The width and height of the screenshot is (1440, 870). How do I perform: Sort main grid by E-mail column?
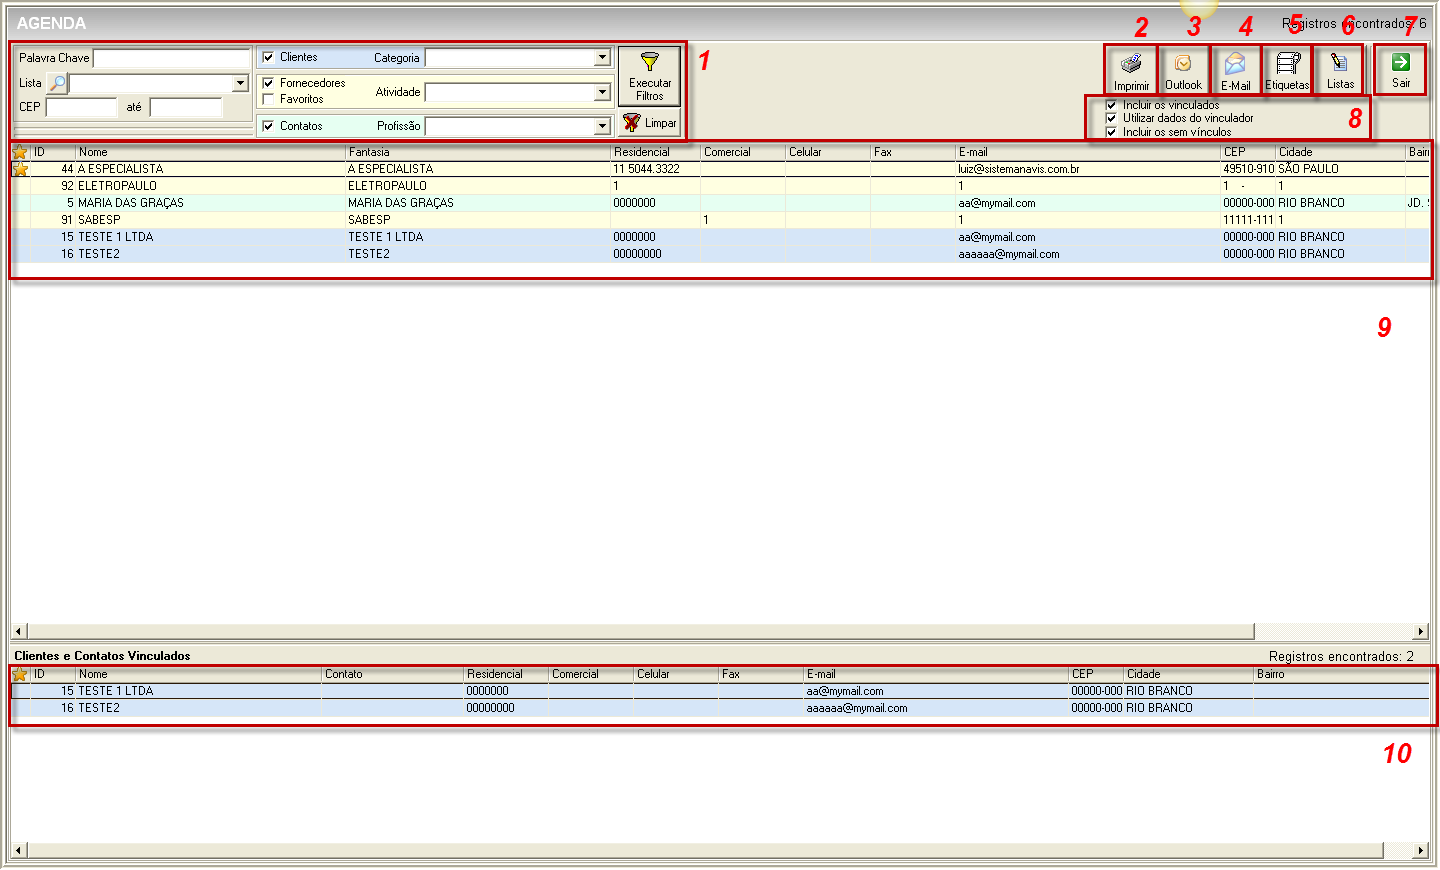click(1088, 152)
